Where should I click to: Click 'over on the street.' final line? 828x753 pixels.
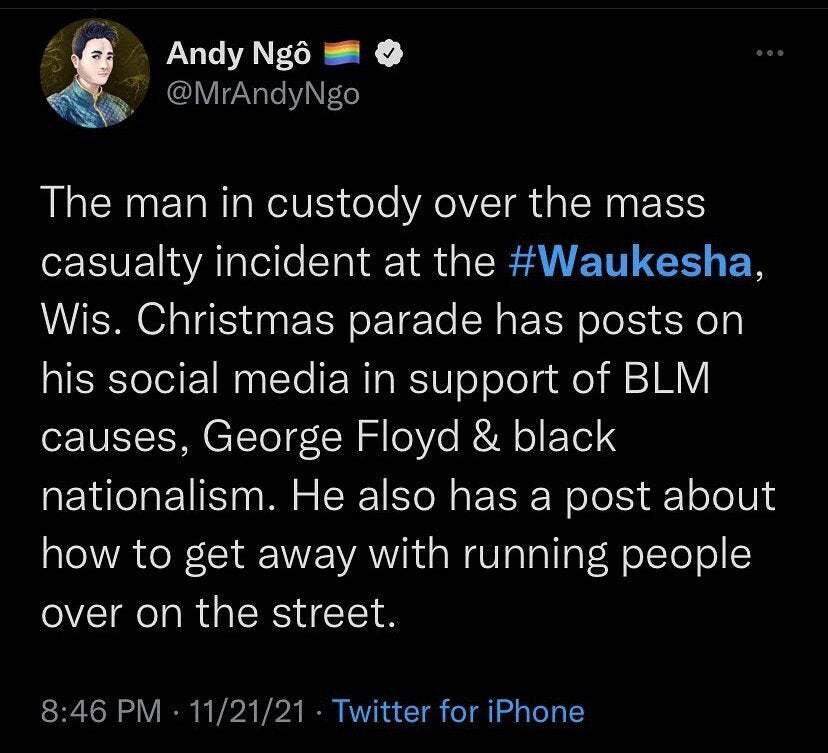[213, 611]
